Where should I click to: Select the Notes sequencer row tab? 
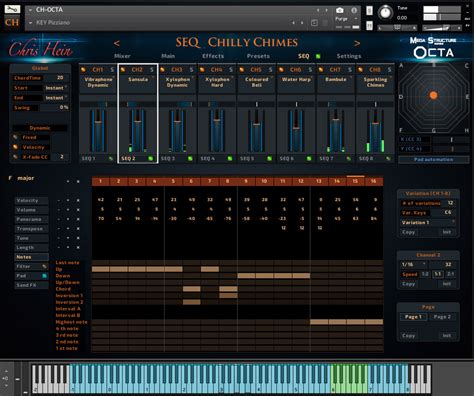pos(31,257)
